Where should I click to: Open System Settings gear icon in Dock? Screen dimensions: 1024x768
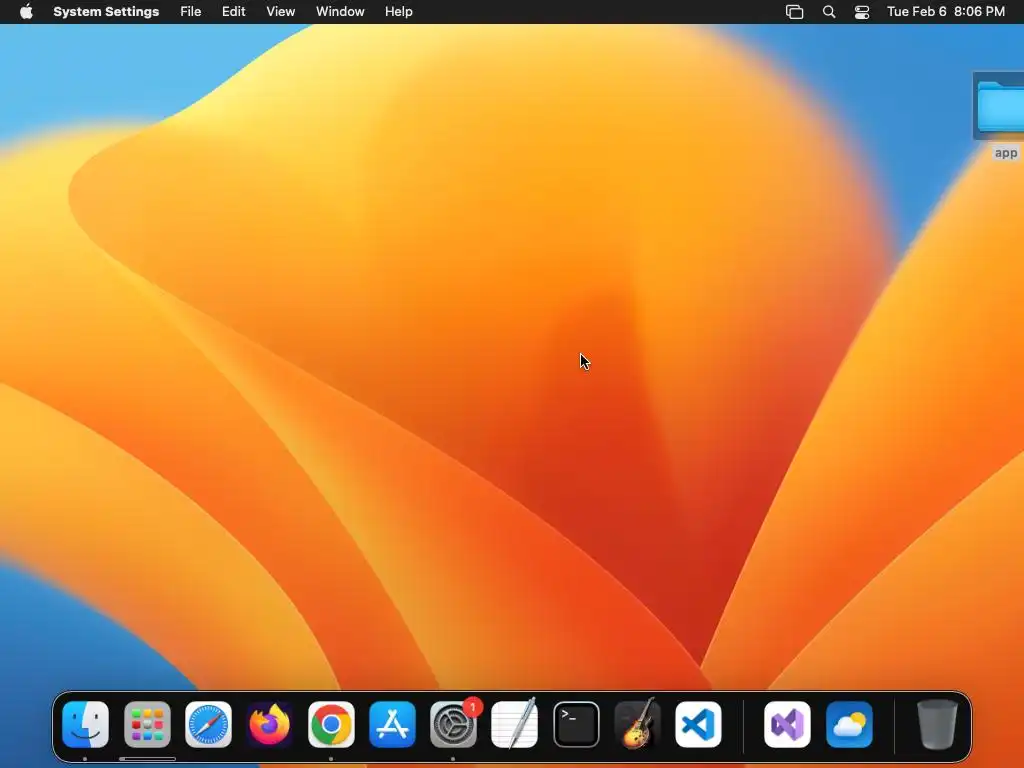(x=453, y=724)
